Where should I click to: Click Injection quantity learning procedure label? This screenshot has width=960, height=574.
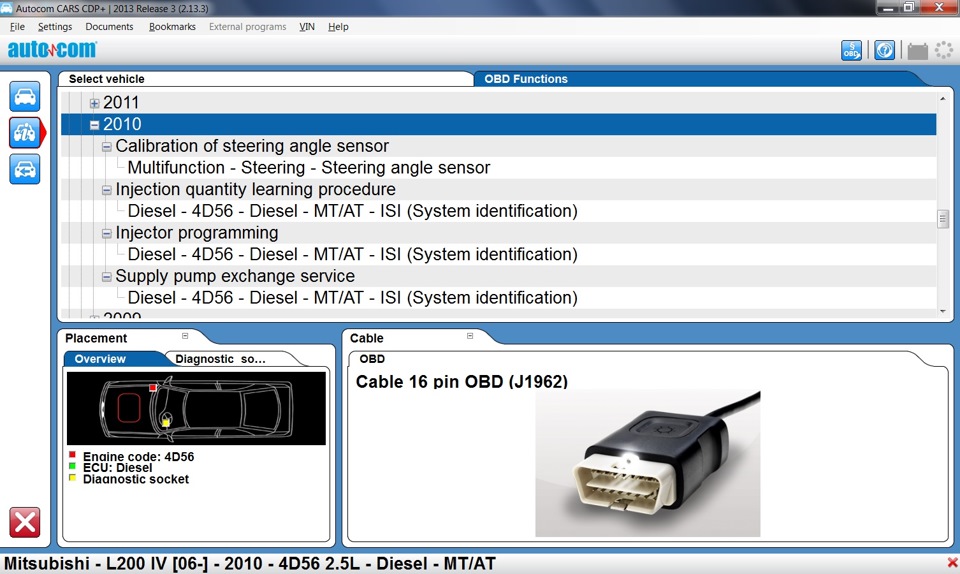(x=255, y=190)
